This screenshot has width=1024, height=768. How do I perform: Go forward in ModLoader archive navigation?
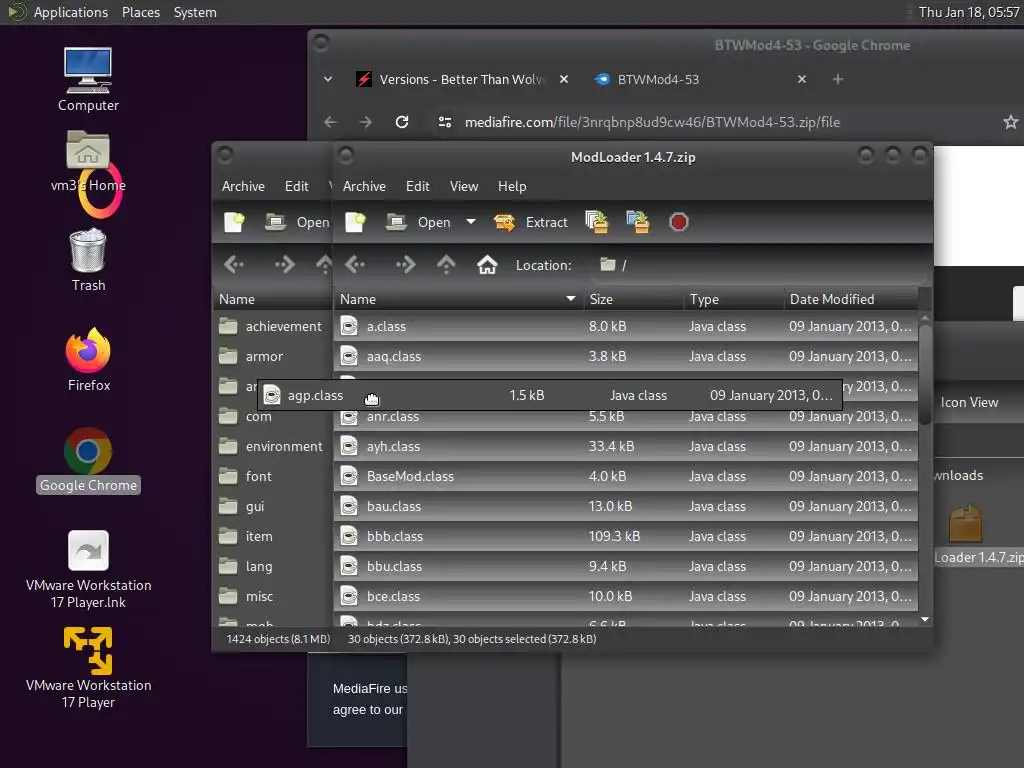pos(406,264)
